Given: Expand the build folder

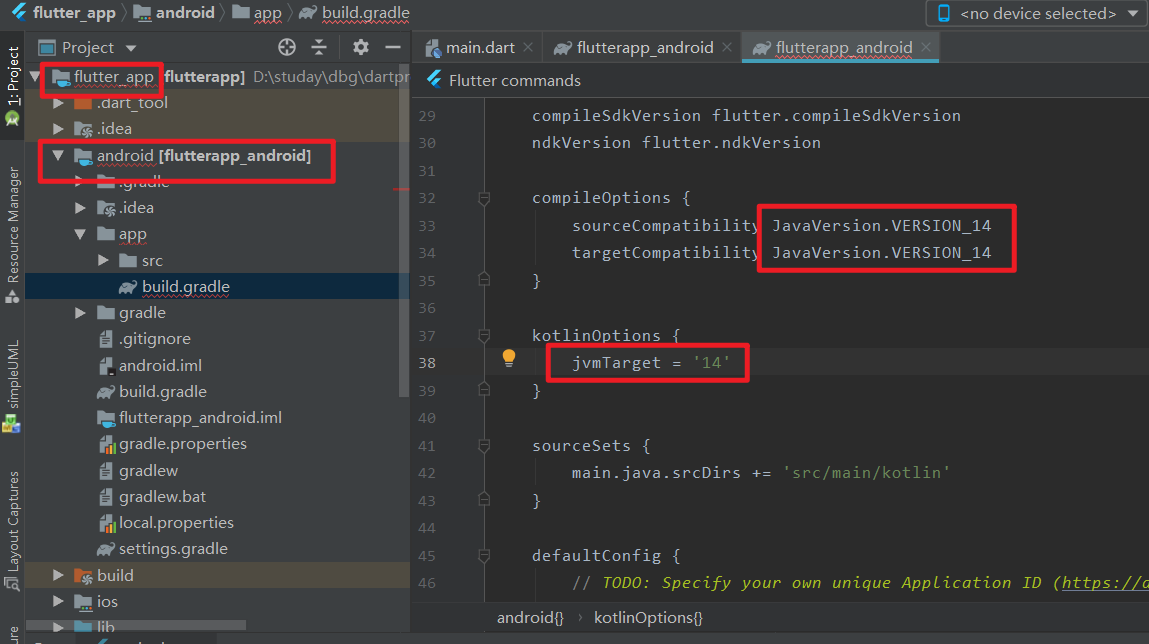Looking at the screenshot, I should coord(58,575).
